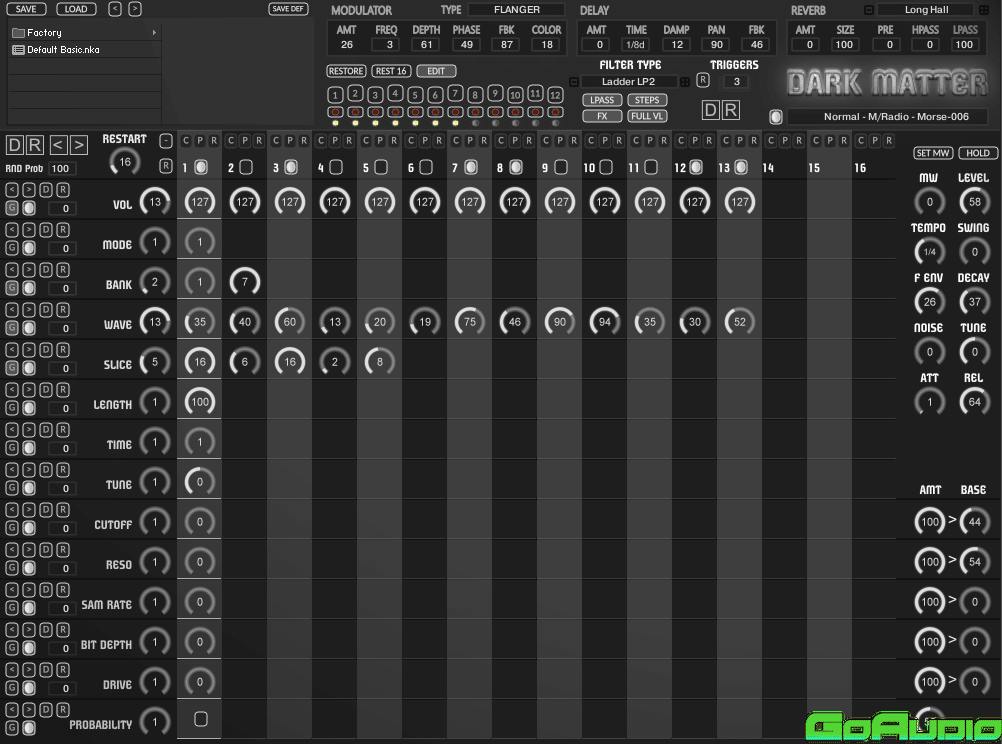Switch to the STEPS view button
Viewport: 1002px width, 744px height.
click(647, 100)
